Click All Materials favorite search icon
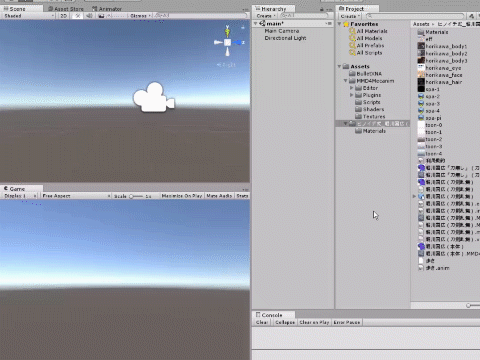480x360 pixels. [352, 31]
